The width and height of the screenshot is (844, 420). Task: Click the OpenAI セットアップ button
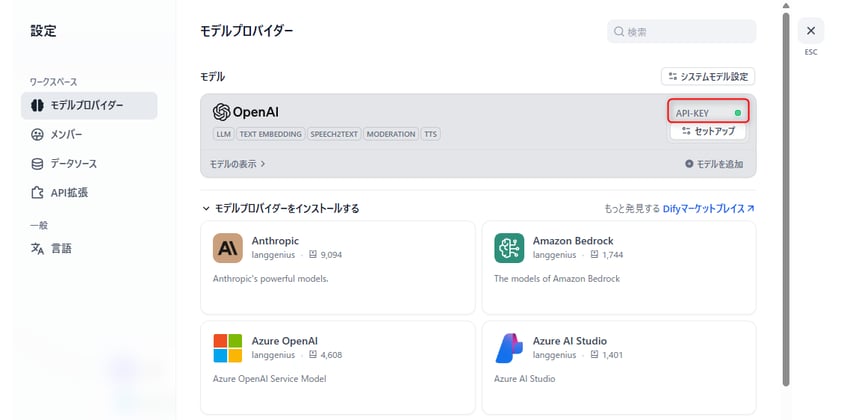click(708, 131)
